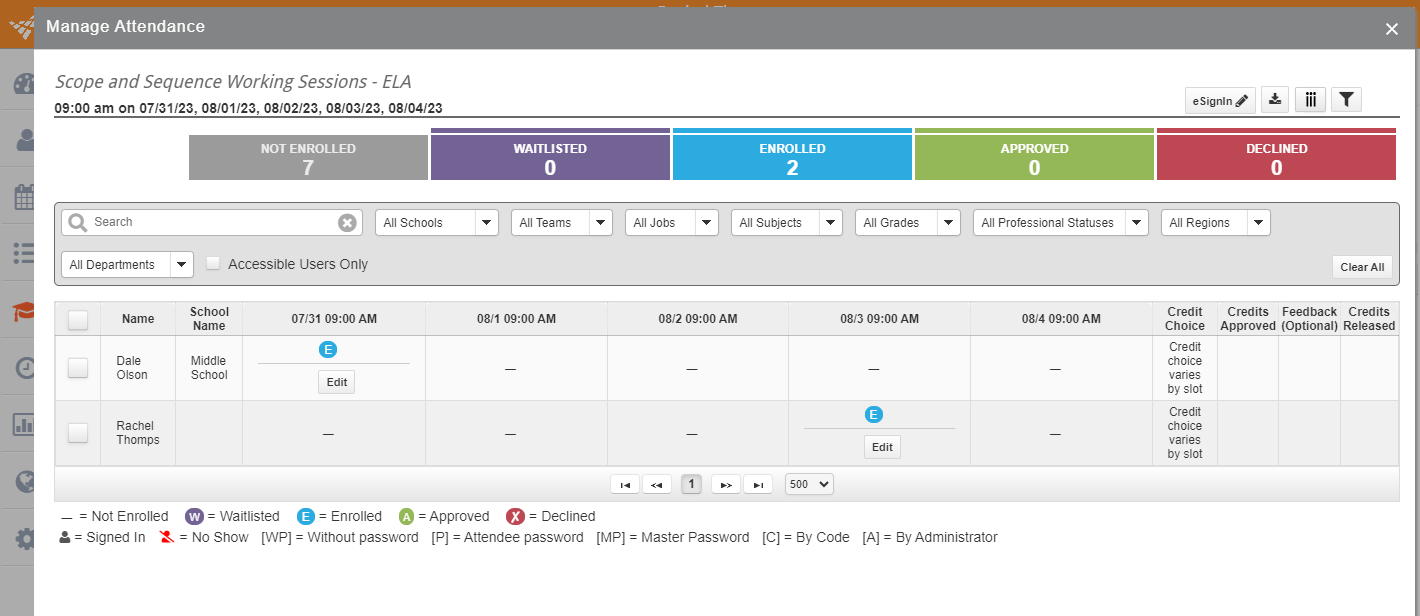Viewport: 1420px width, 616px height.
Task: Open the All Regions dropdown
Action: 1216,222
